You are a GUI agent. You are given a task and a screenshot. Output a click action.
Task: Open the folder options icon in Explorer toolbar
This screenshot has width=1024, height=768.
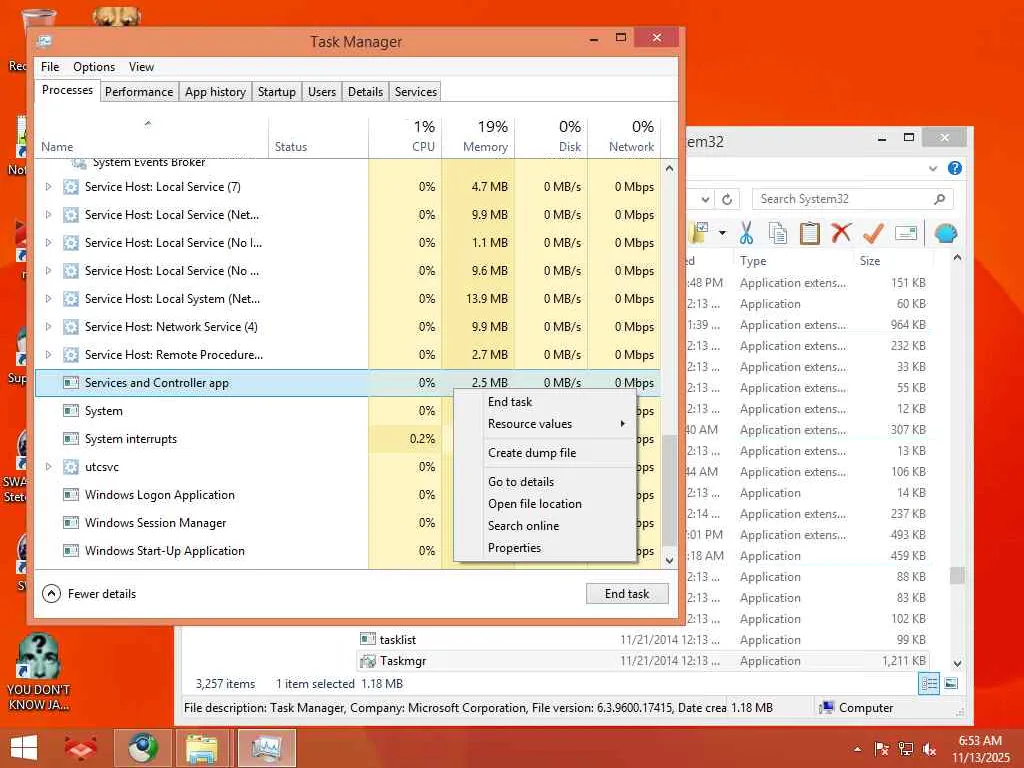click(x=699, y=232)
